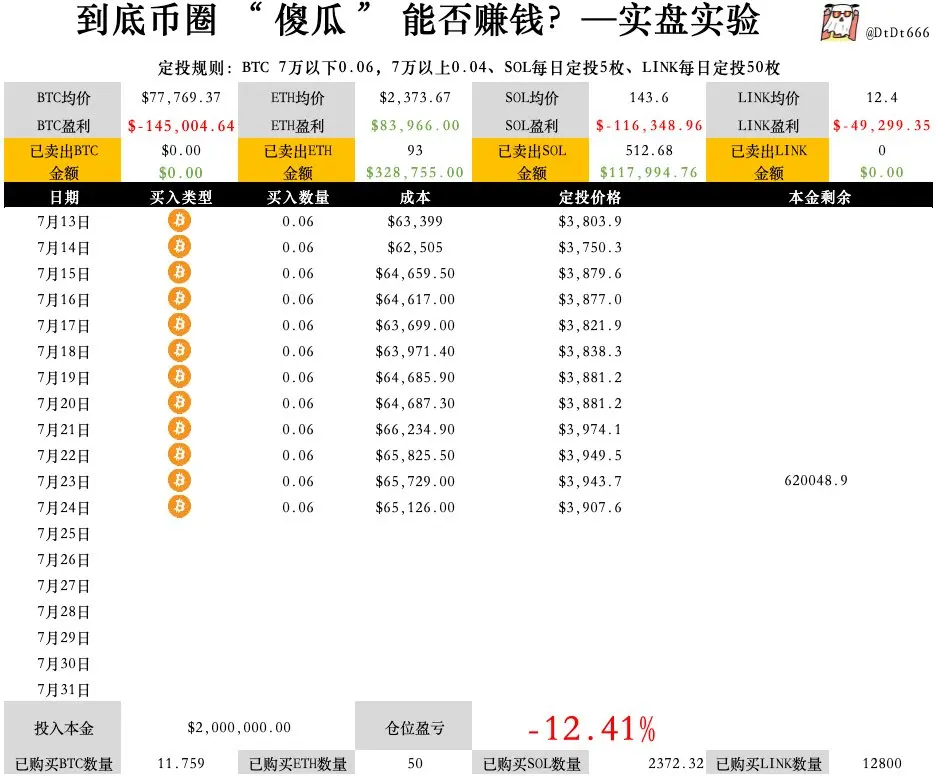Screen dimensions: 936x776
Task: Select the cost cell $64,659.50
Action: (x=415, y=273)
